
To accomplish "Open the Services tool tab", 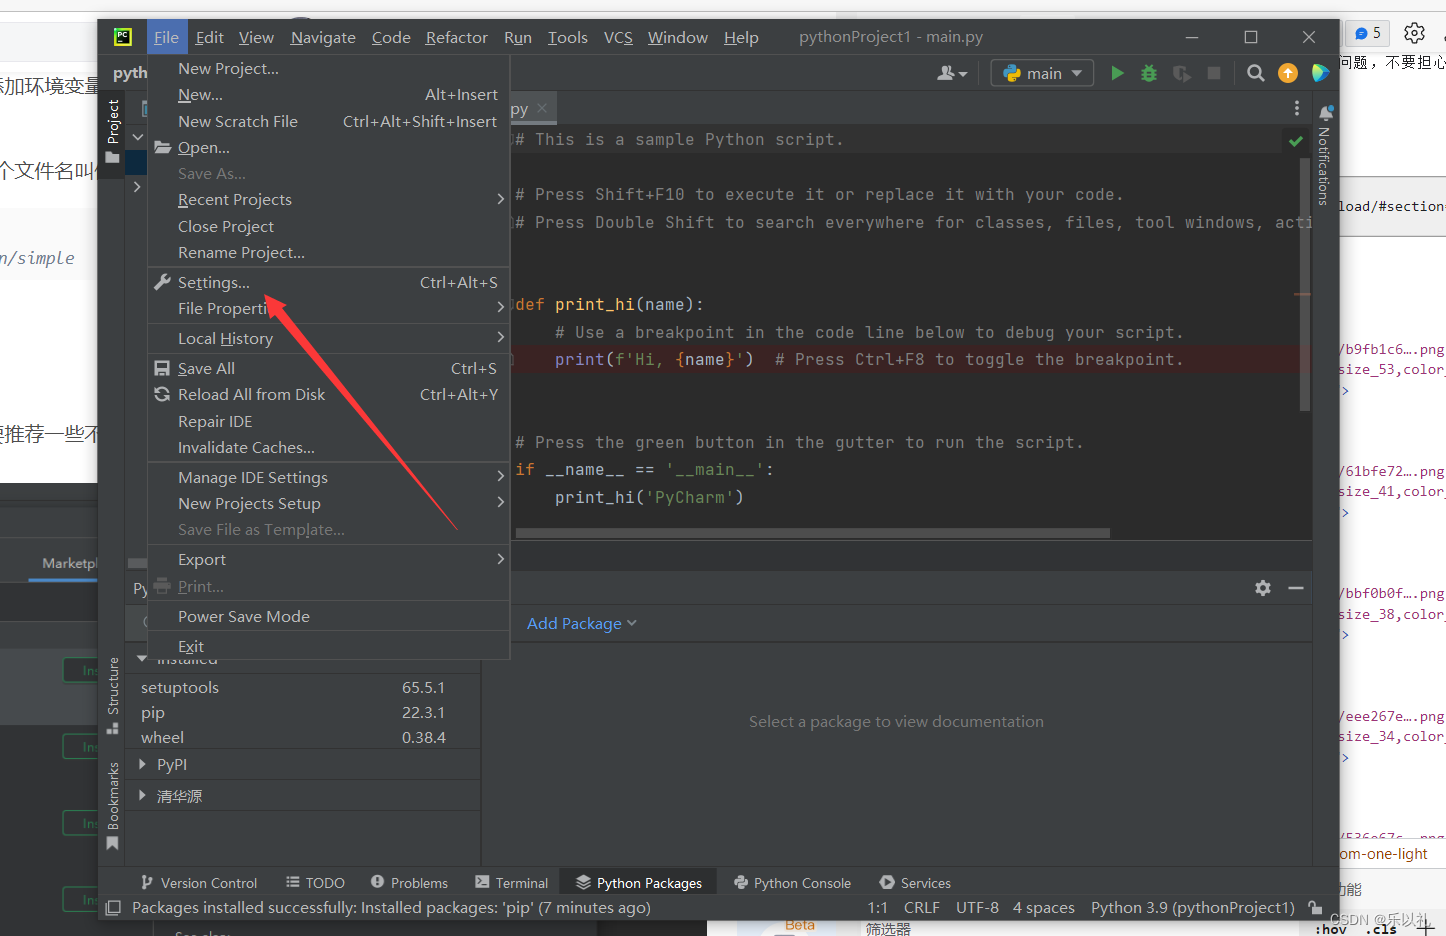I will (915, 882).
